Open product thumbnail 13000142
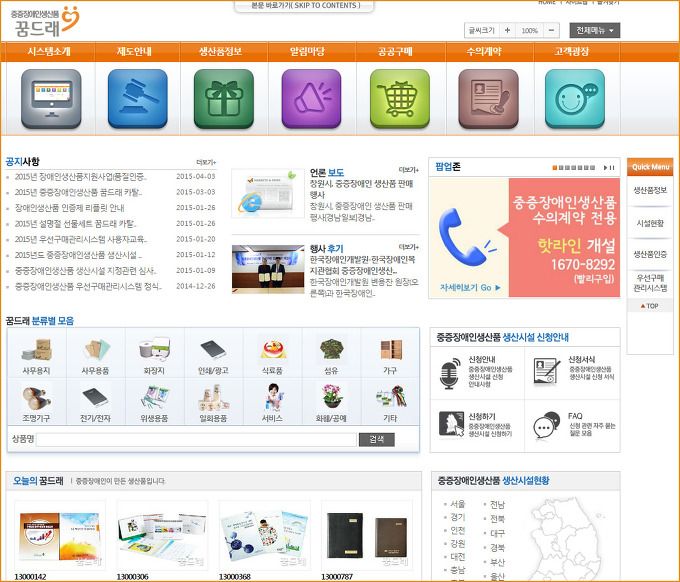This screenshot has height=582, width=680. coord(60,536)
